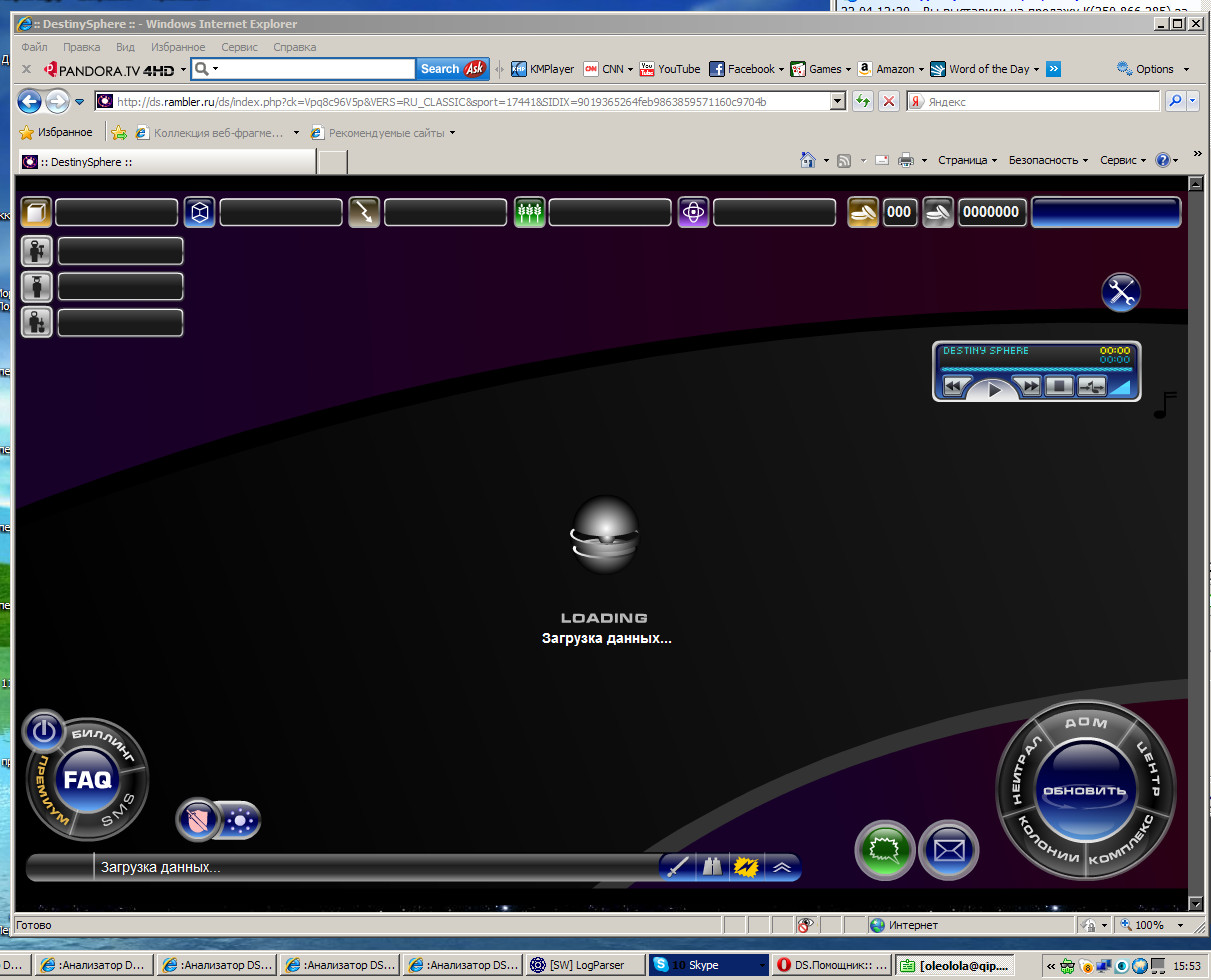The height and width of the screenshot is (980, 1211).
Task: Click the binoculars scout icon
Action: pos(711,867)
